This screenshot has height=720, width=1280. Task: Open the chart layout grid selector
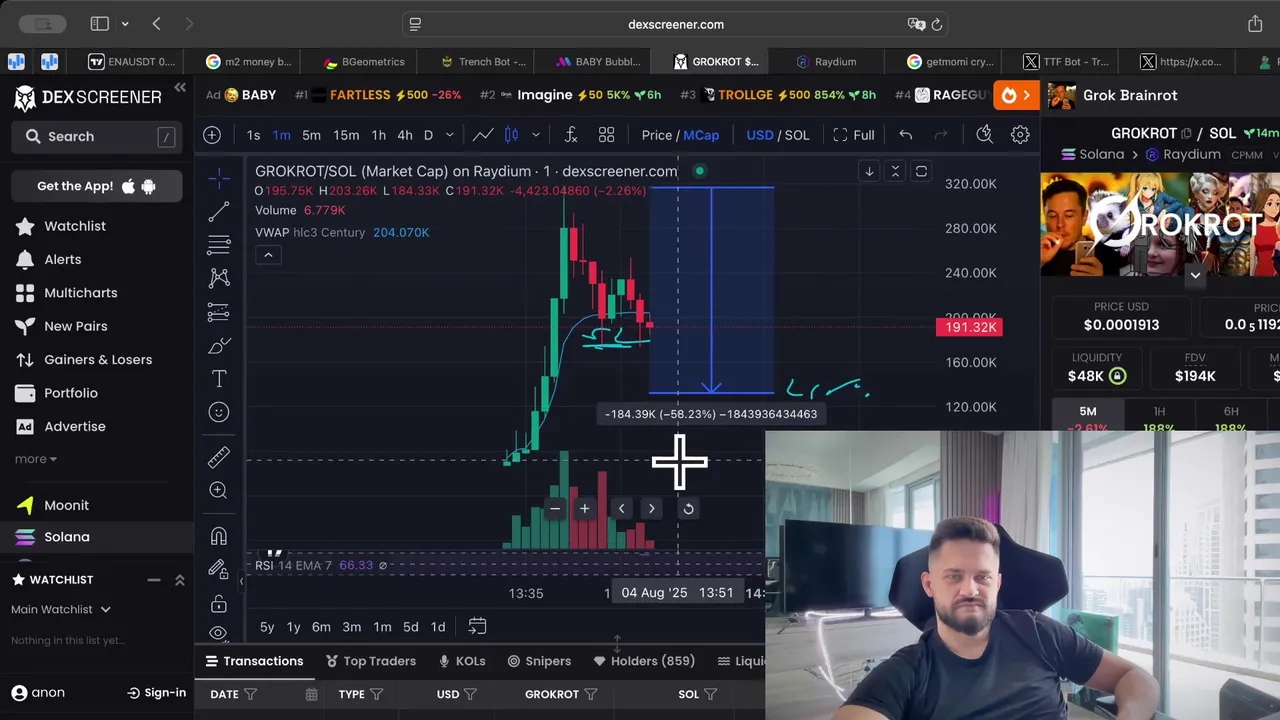(x=606, y=135)
